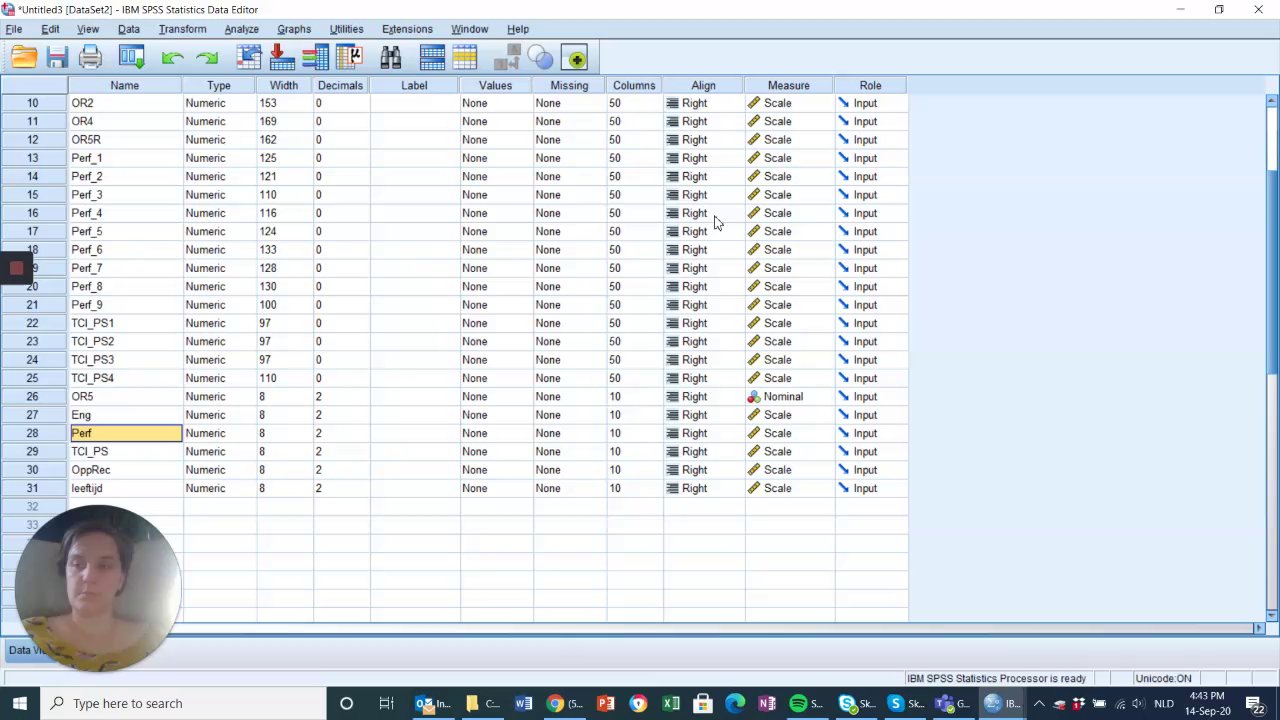The width and height of the screenshot is (1280, 720).
Task: Open the Extensions menu
Action: pos(407,29)
